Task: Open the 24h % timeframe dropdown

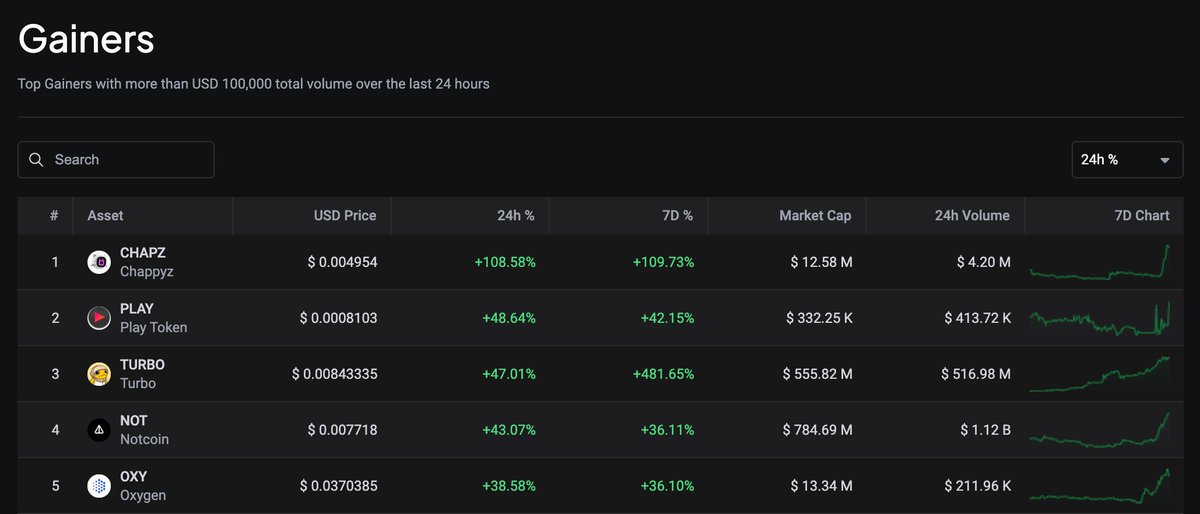Action: click(1126, 160)
